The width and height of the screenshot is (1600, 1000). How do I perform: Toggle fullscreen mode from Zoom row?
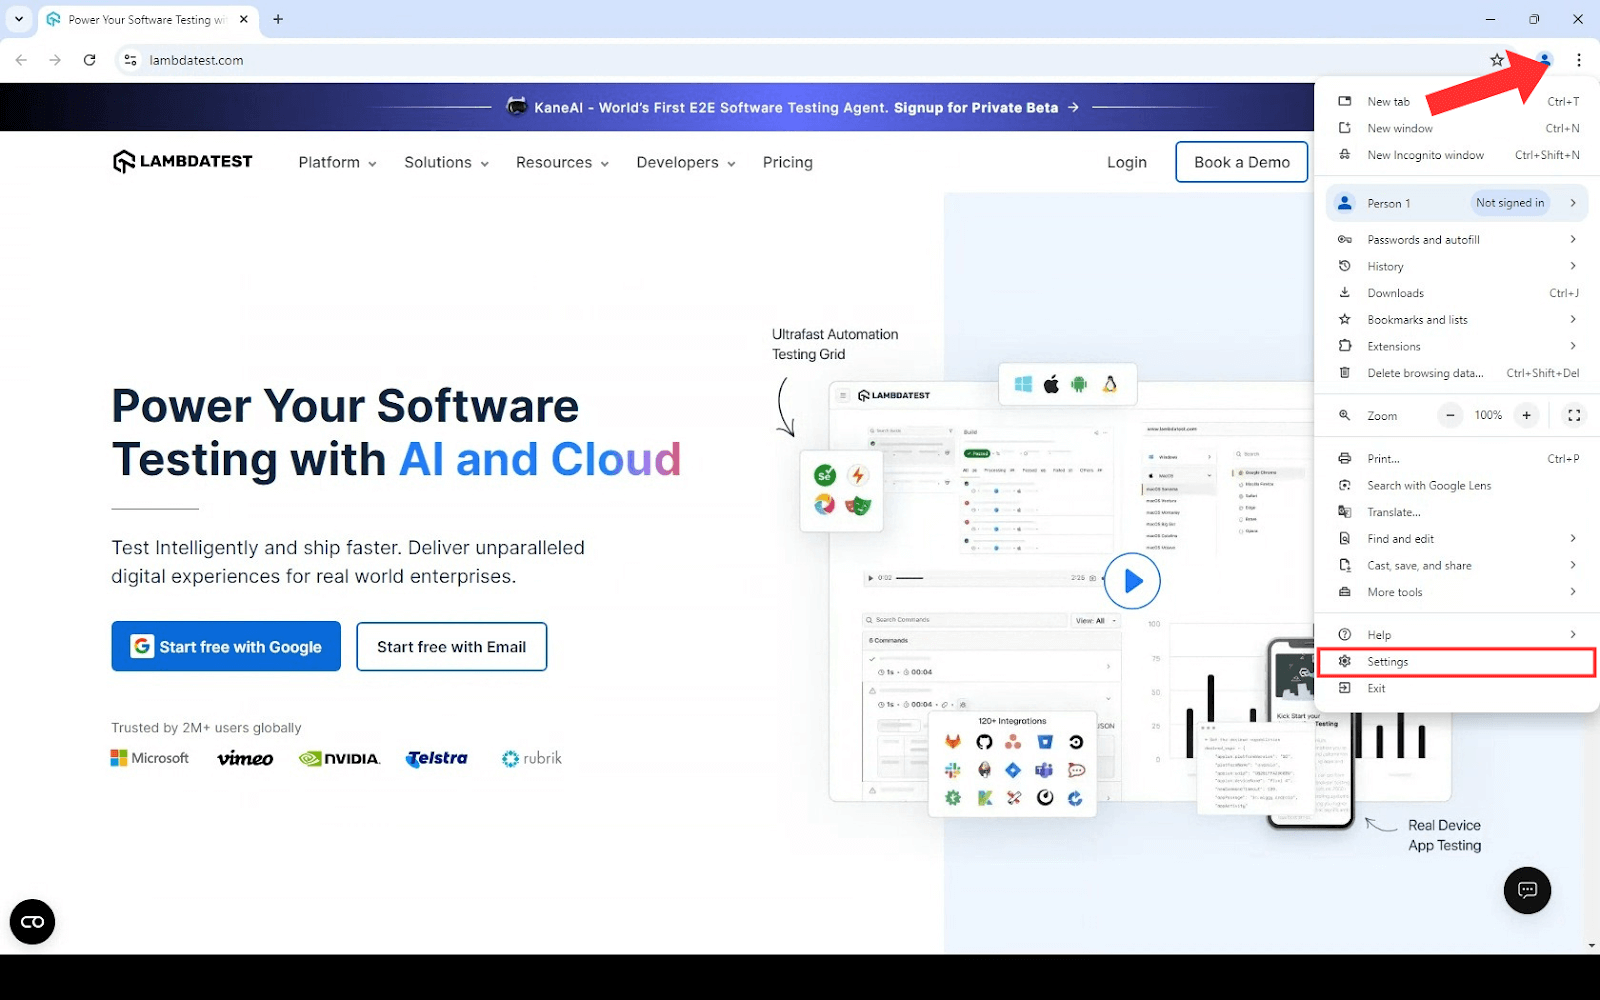pyautogui.click(x=1574, y=415)
